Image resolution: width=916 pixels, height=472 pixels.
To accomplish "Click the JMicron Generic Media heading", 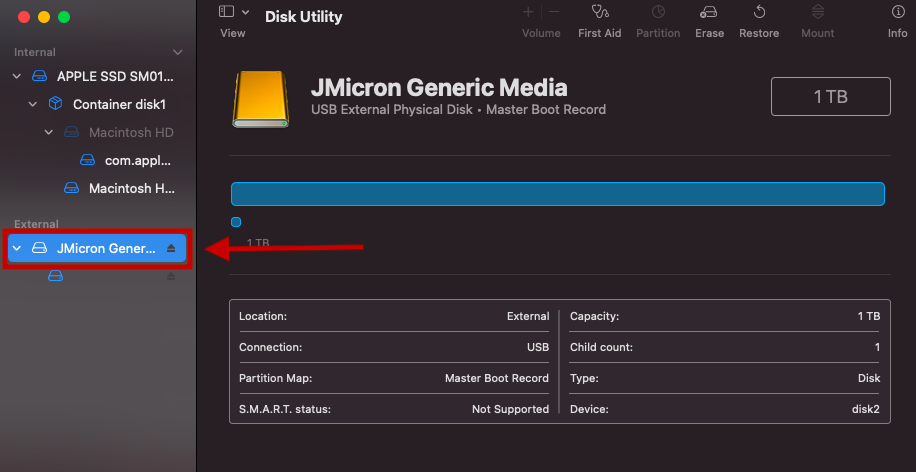I will pyautogui.click(x=439, y=88).
